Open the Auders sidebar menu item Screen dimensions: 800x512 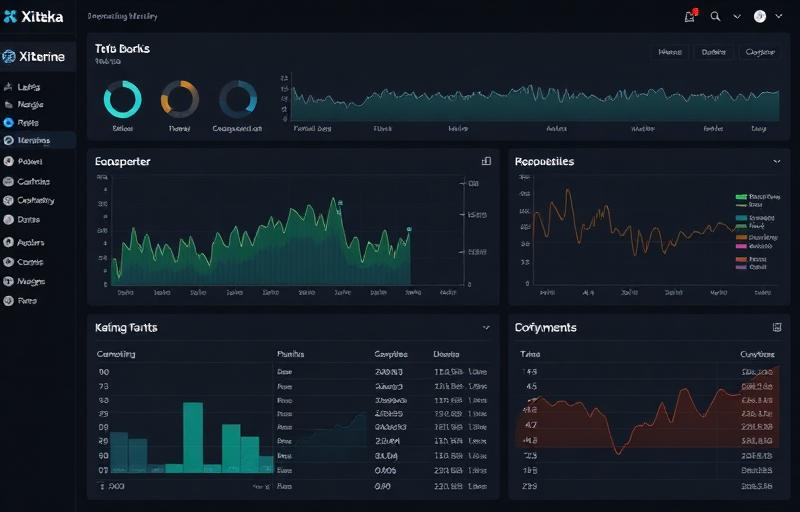(x=28, y=242)
